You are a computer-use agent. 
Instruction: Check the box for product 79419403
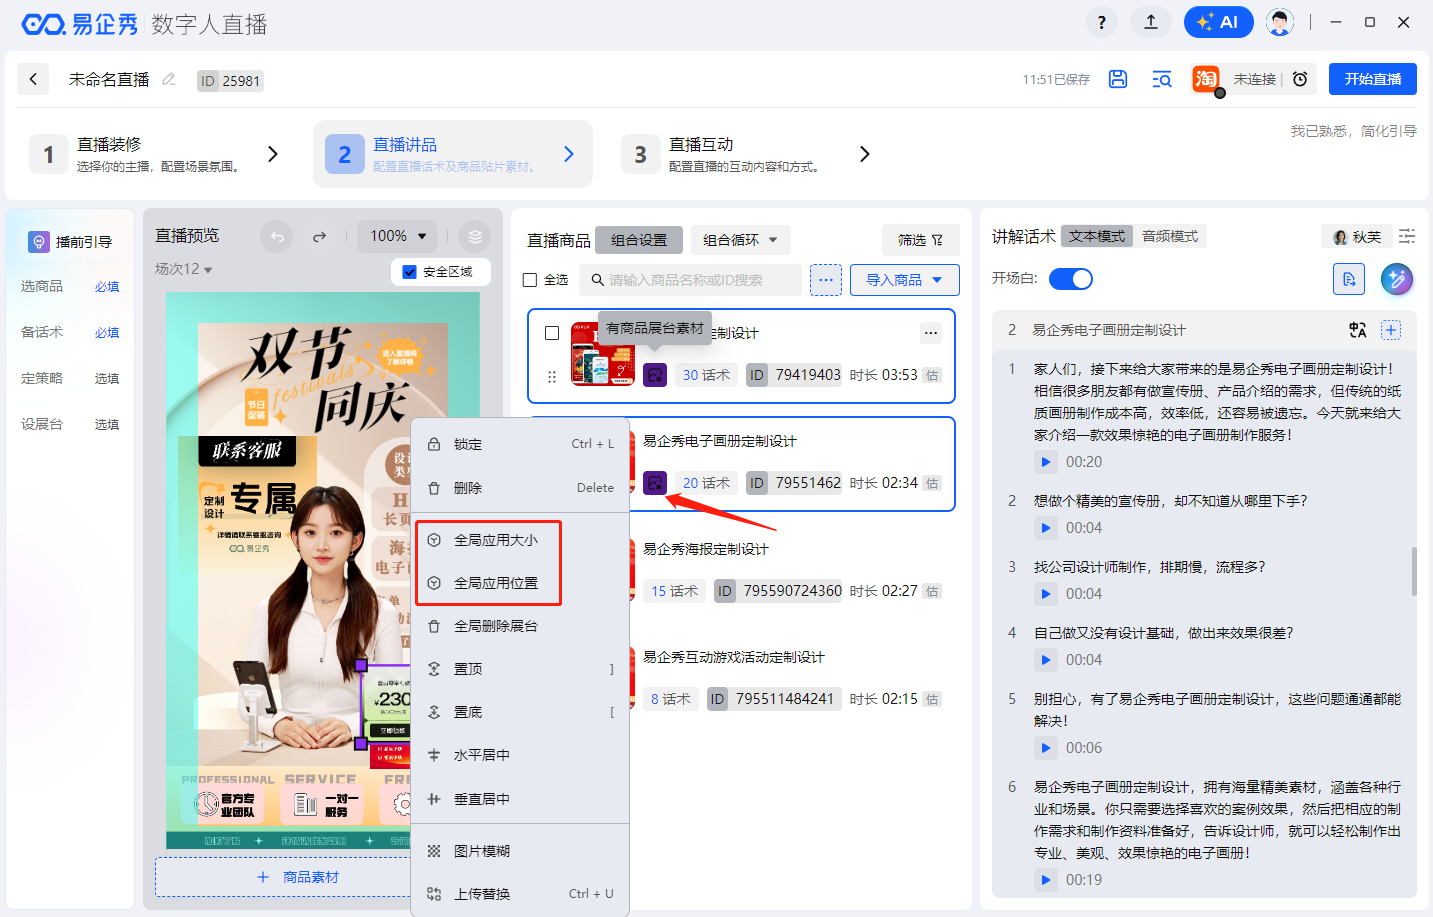(552, 333)
